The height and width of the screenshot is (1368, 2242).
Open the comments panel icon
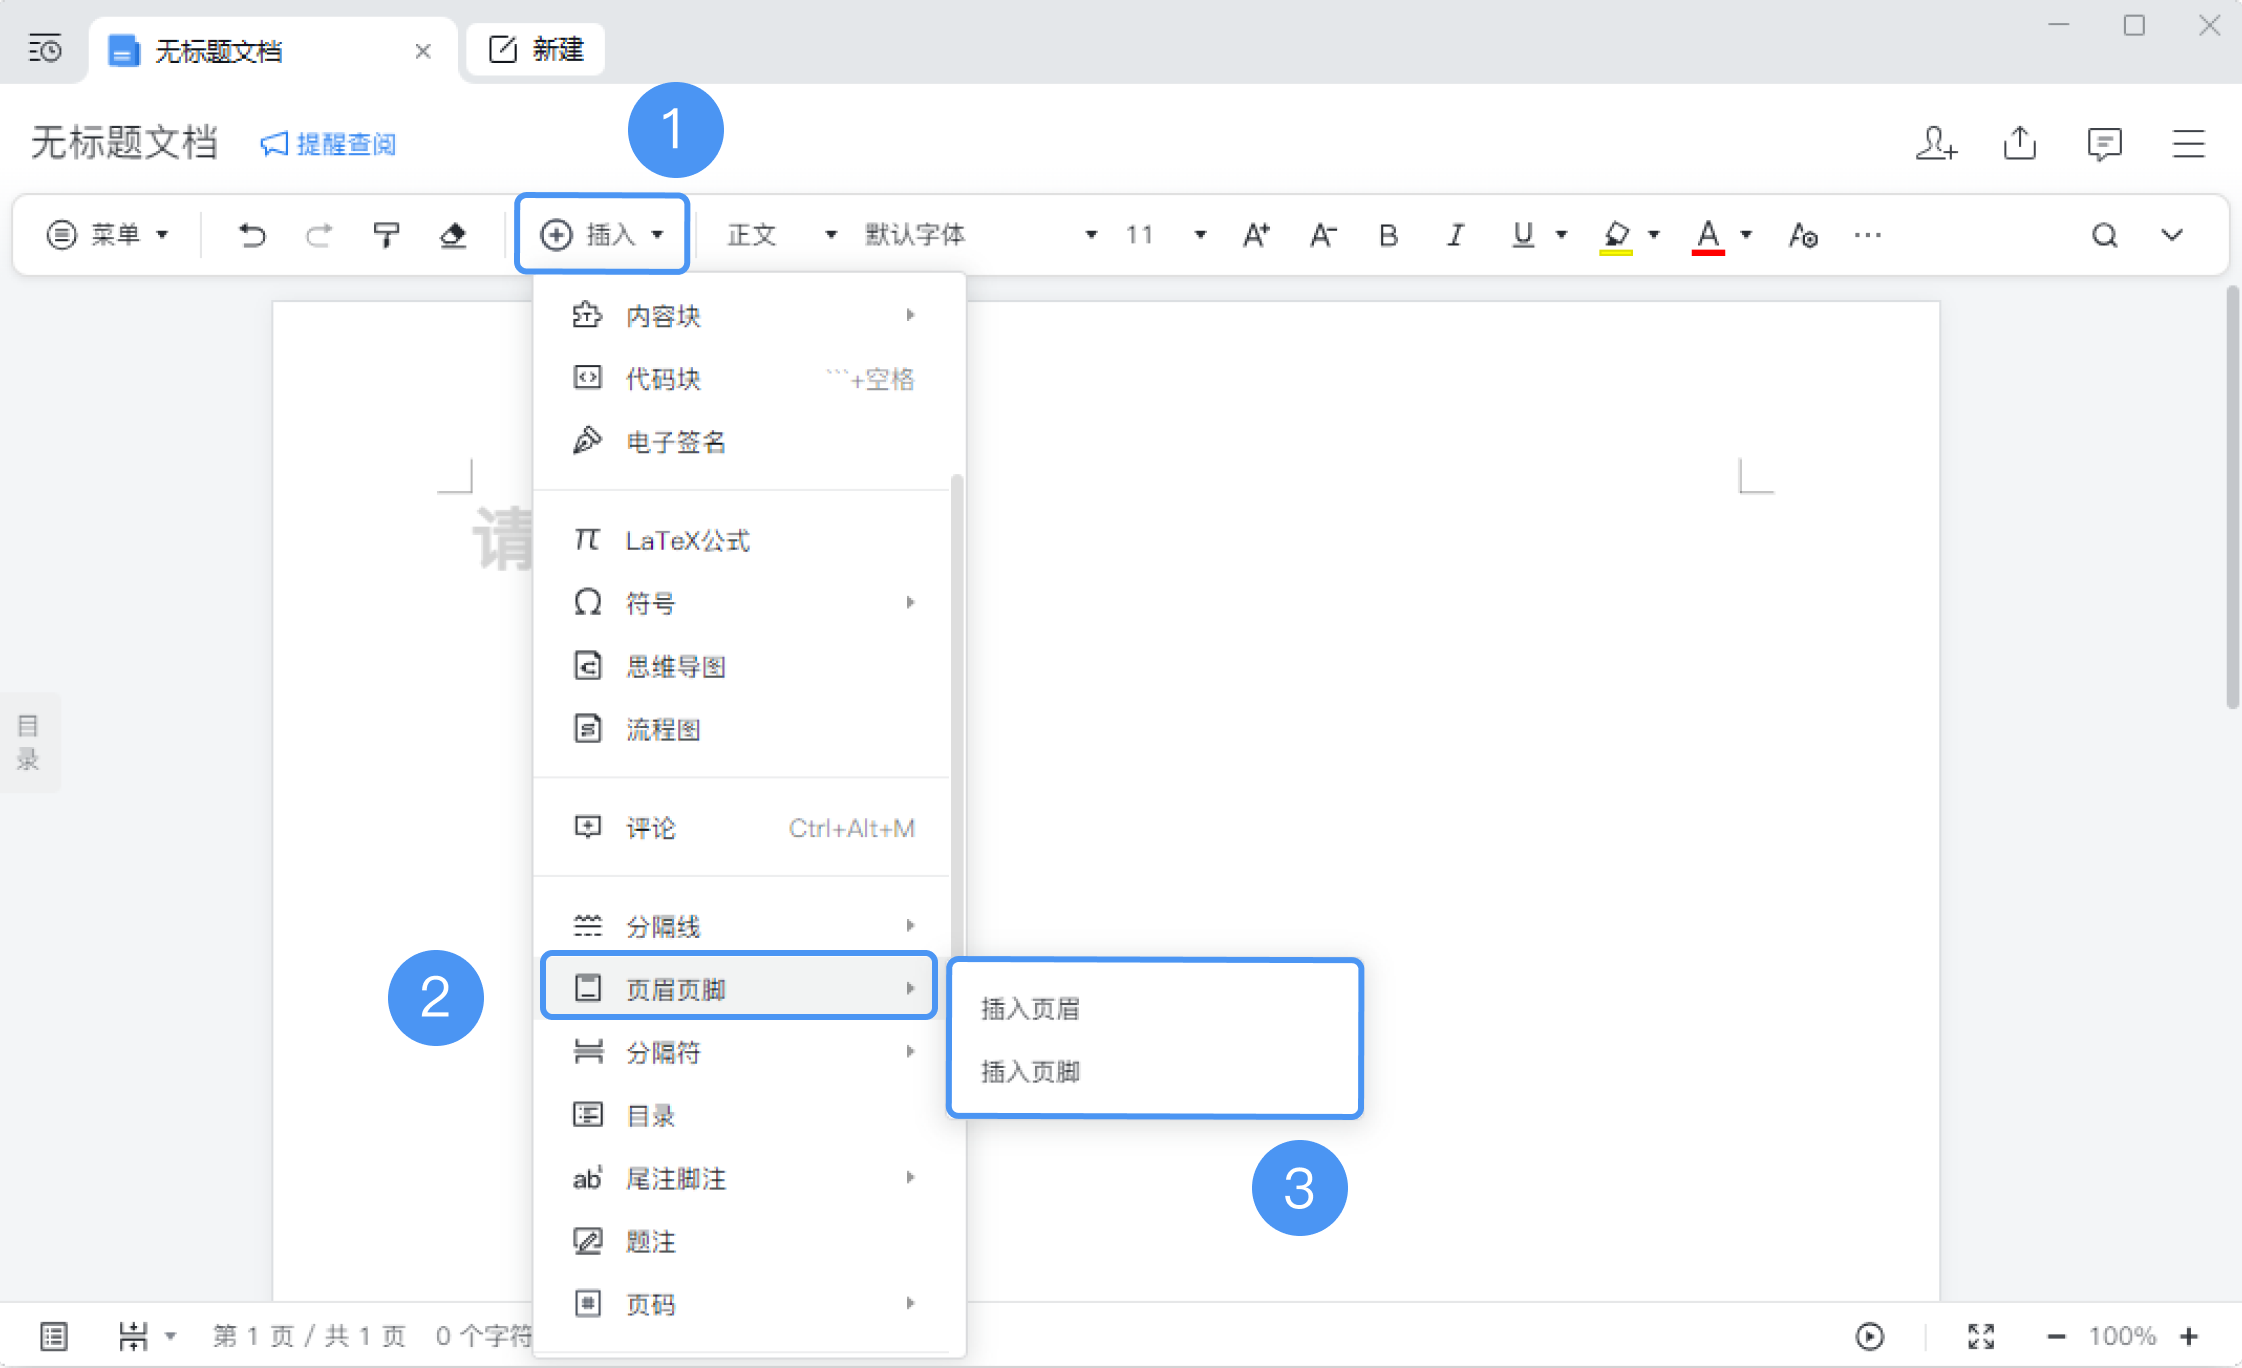2105,143
